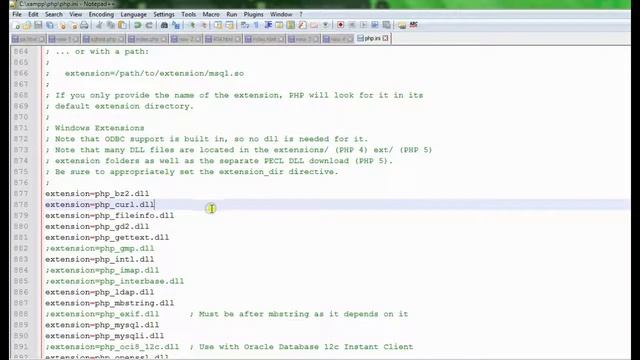Click the Copy toolbar icon
This screenshot has height=360, width=640.
(111, 25)
